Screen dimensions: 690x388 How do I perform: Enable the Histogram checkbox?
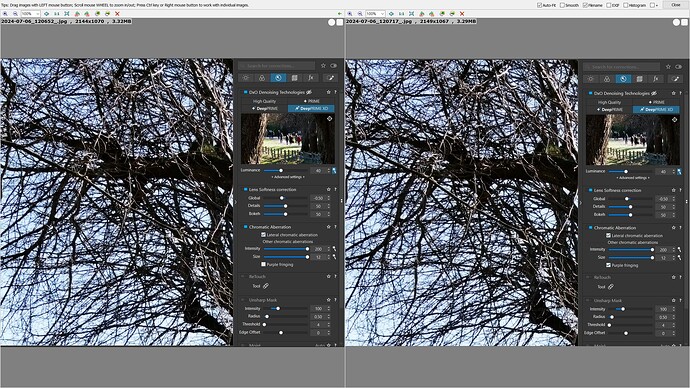pyautogui.click(x=625, y=5)
